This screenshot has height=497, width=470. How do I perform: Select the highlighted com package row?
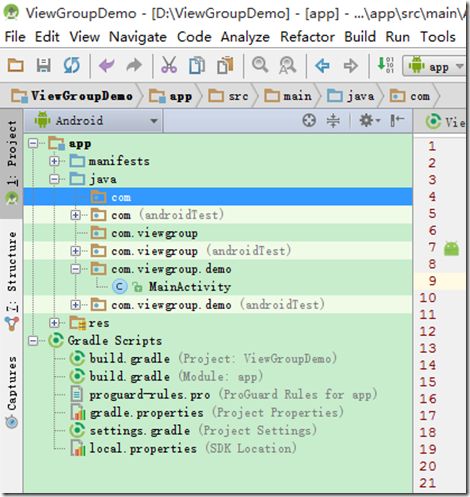point(218,197)
